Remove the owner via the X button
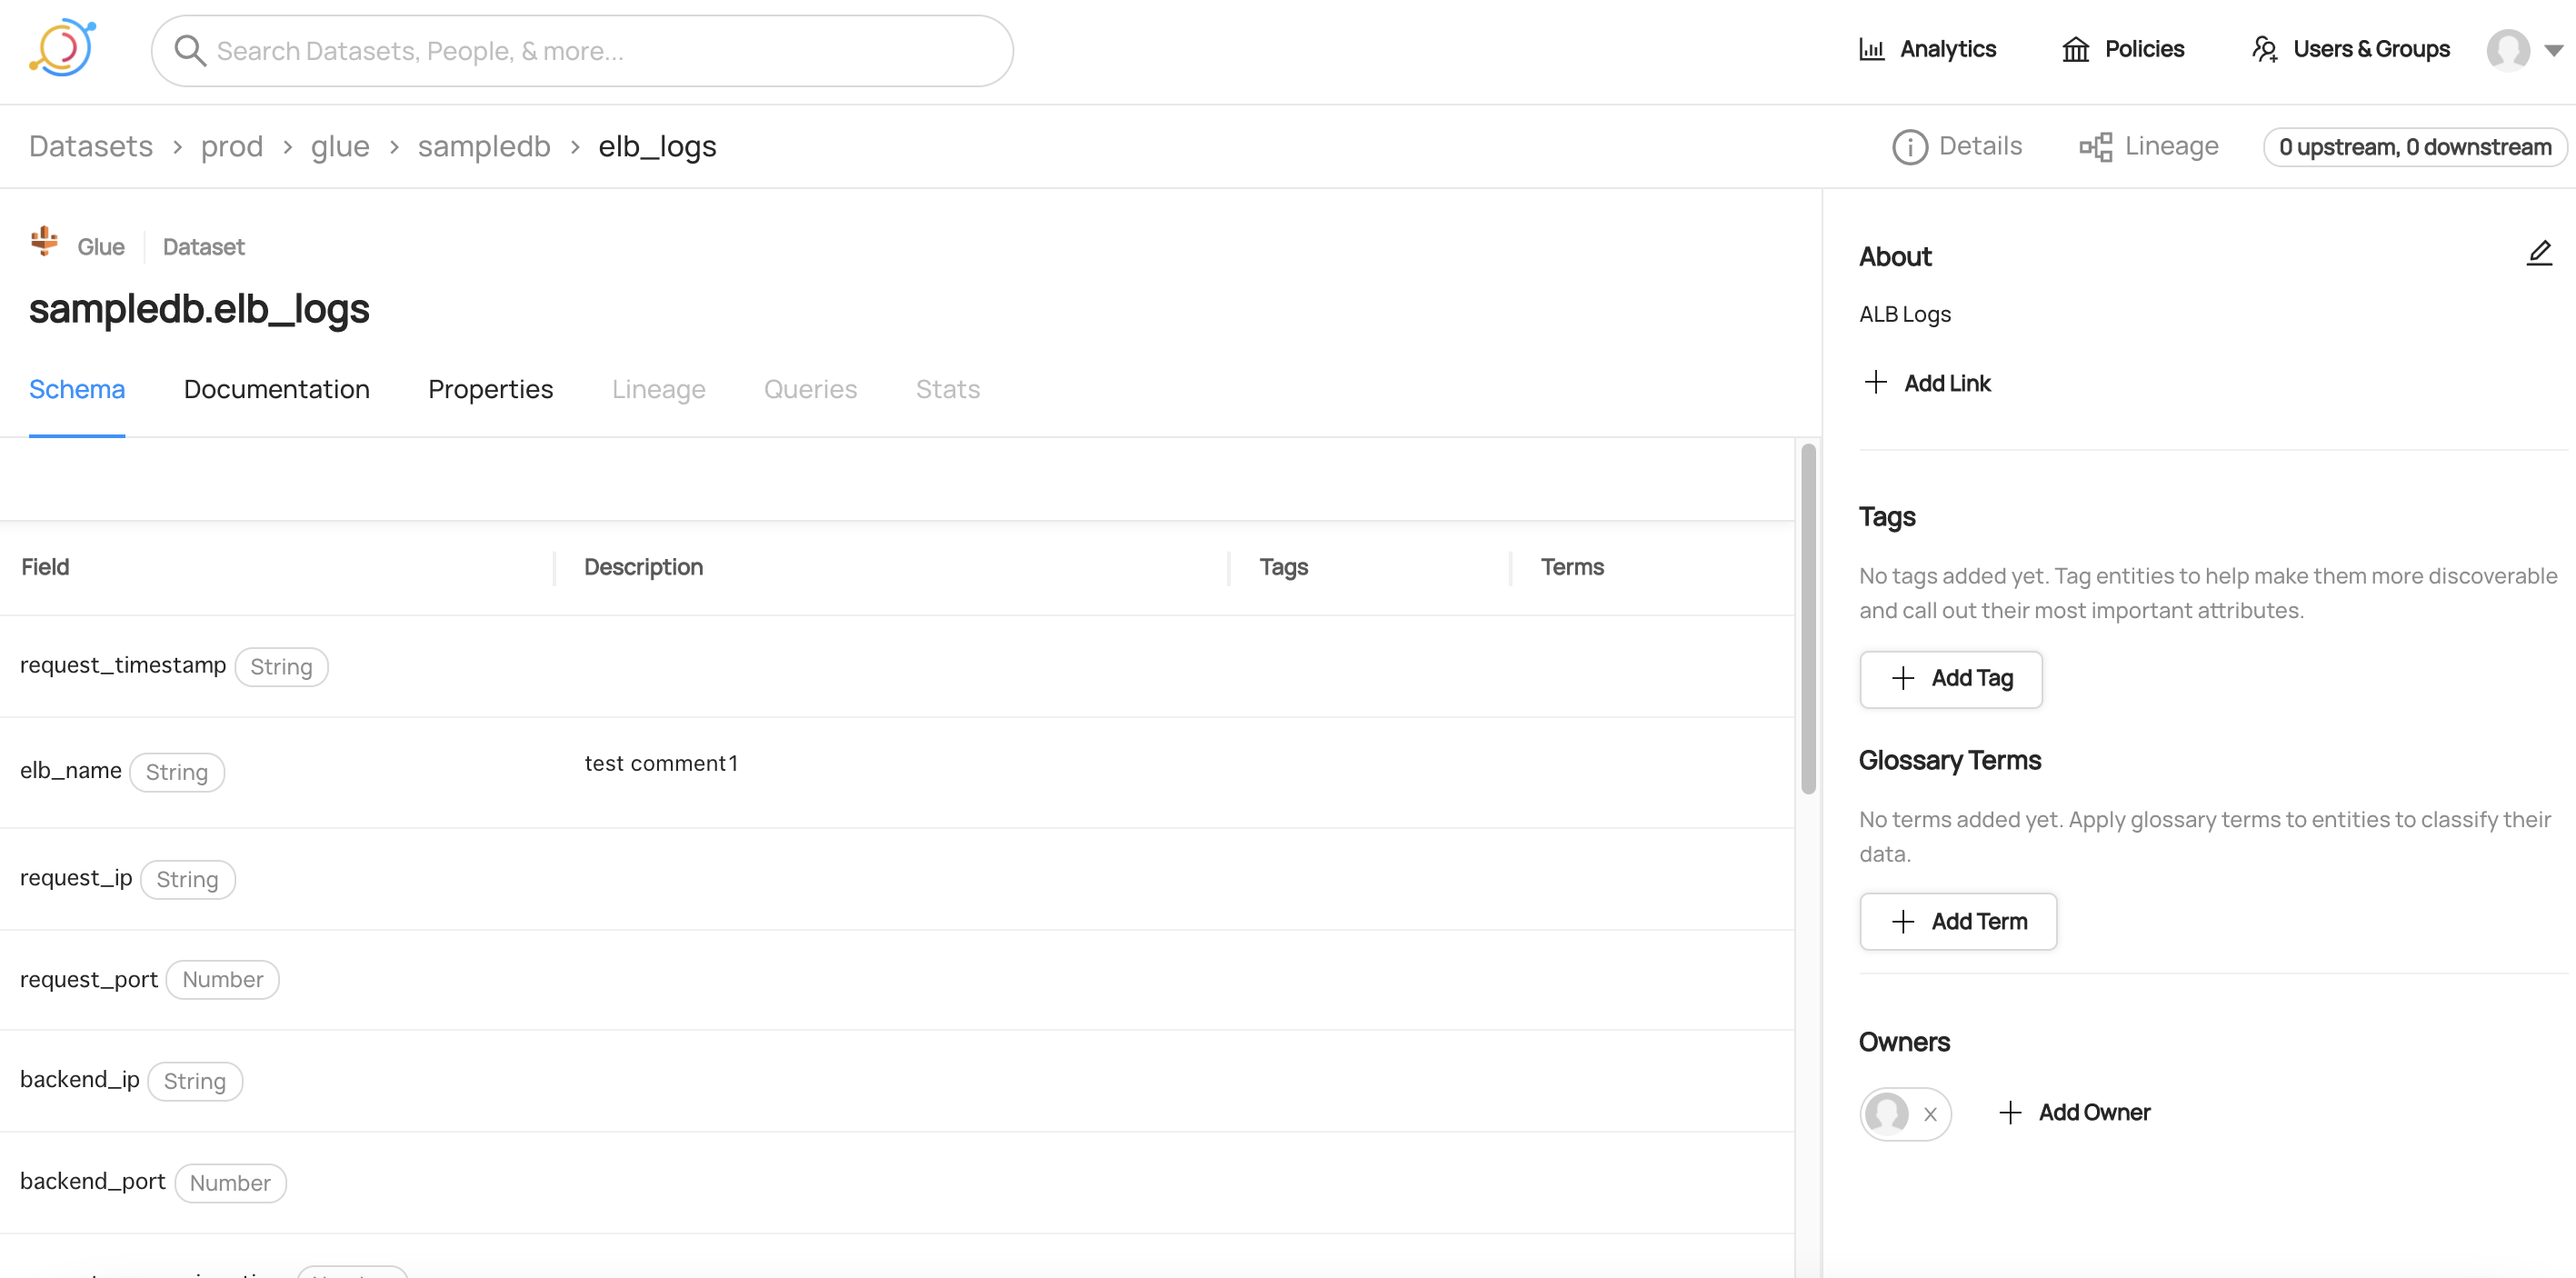This screenshot has width=2576, height=1278. 1930,1113
